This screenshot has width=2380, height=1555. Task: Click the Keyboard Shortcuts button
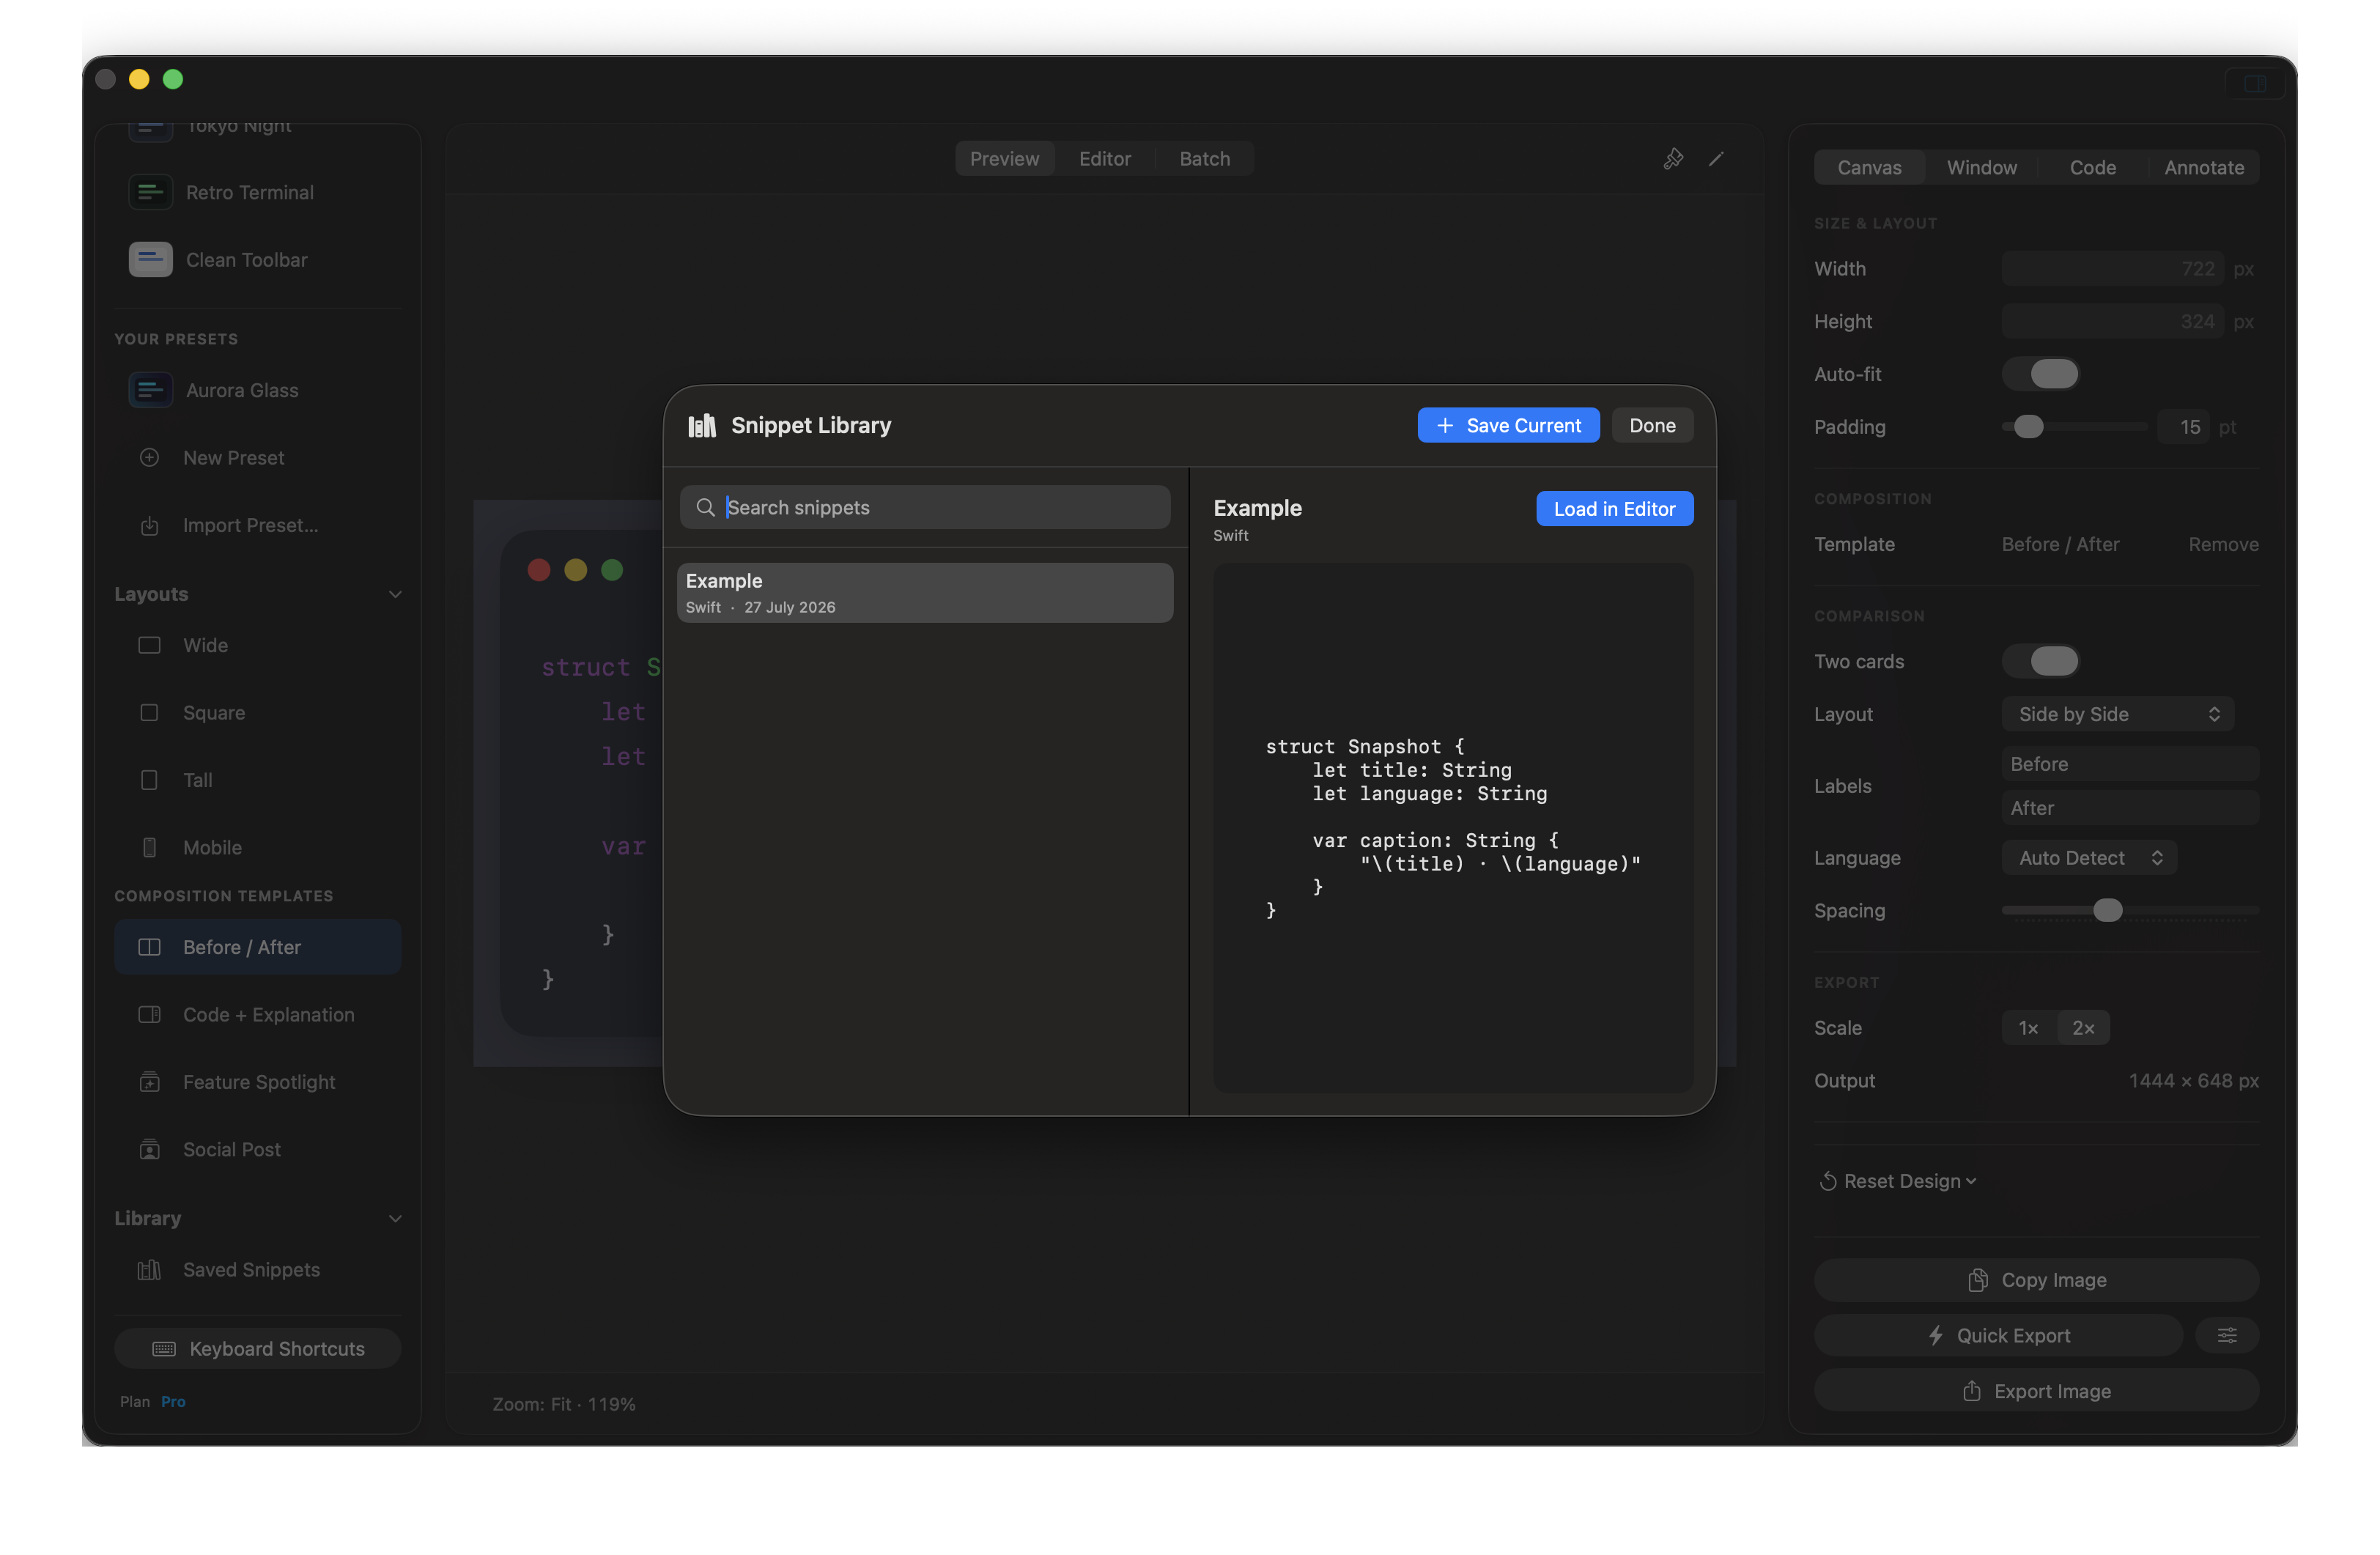258,1350
